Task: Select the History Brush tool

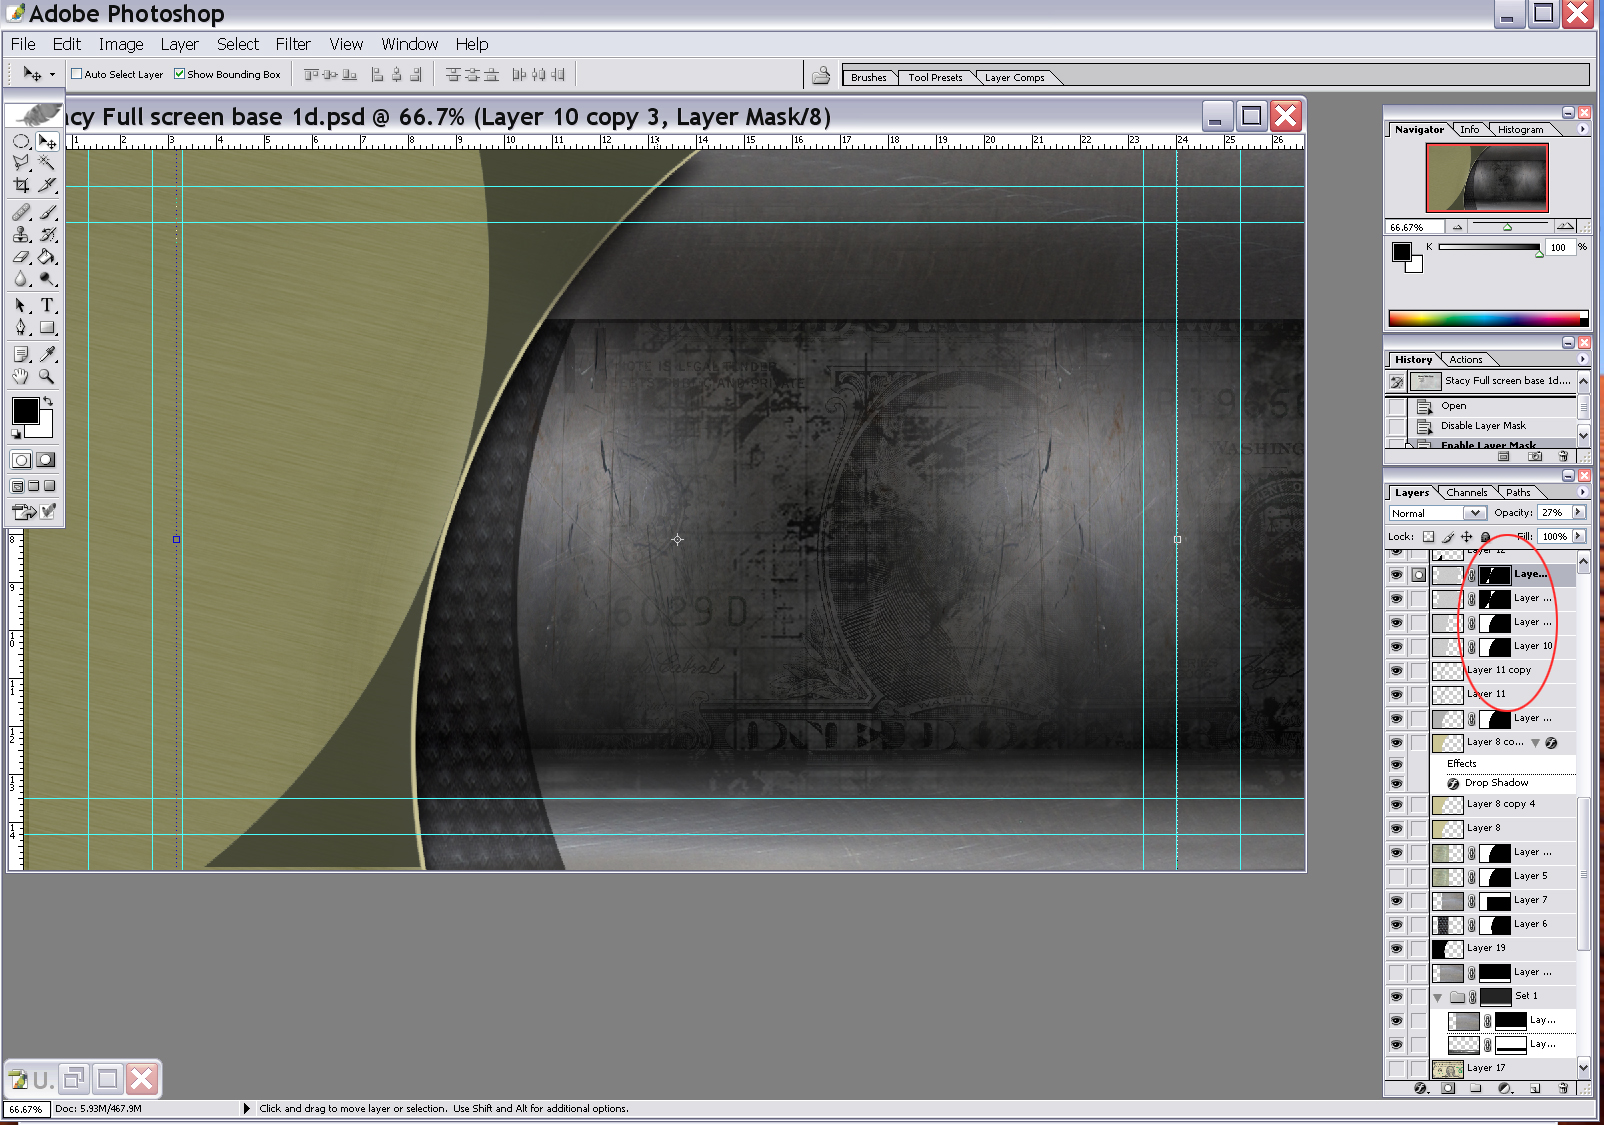Action: coord(47,234)
